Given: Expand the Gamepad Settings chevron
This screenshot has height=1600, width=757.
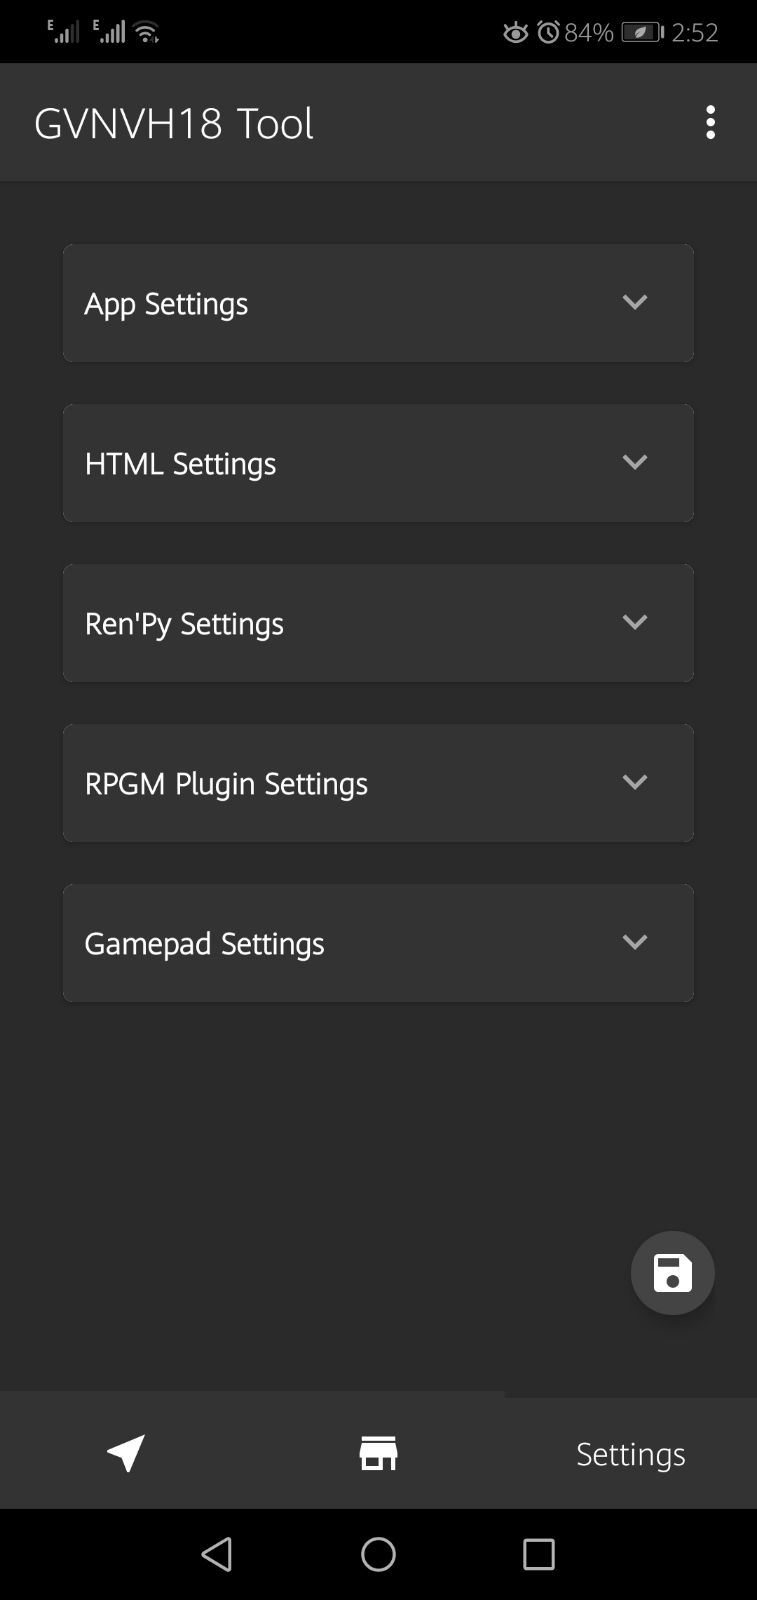Looking at the screenshot, I should 634,942.
